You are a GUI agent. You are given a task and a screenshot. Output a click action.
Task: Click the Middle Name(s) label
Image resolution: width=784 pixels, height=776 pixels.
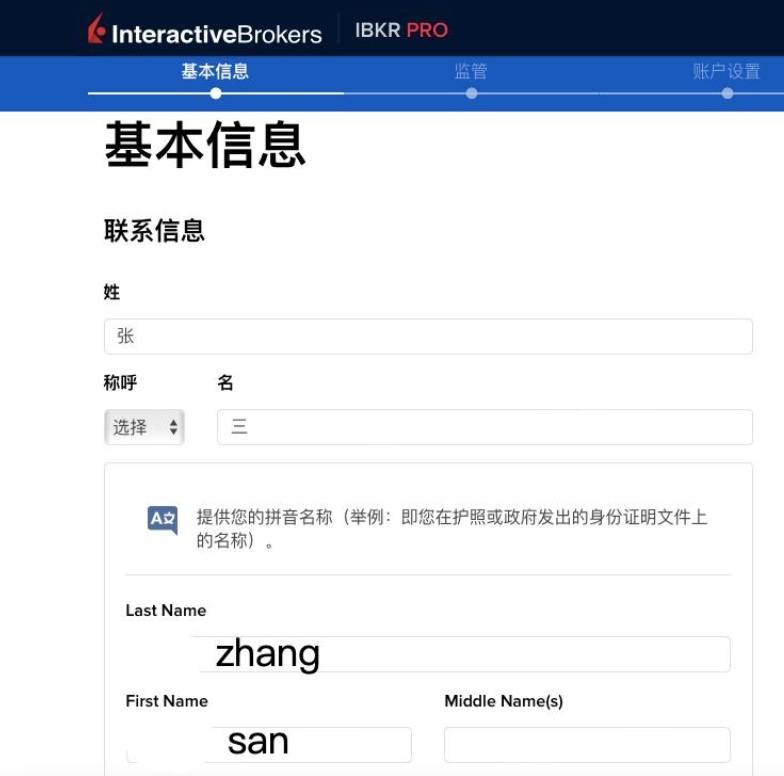tap(504, 701)
